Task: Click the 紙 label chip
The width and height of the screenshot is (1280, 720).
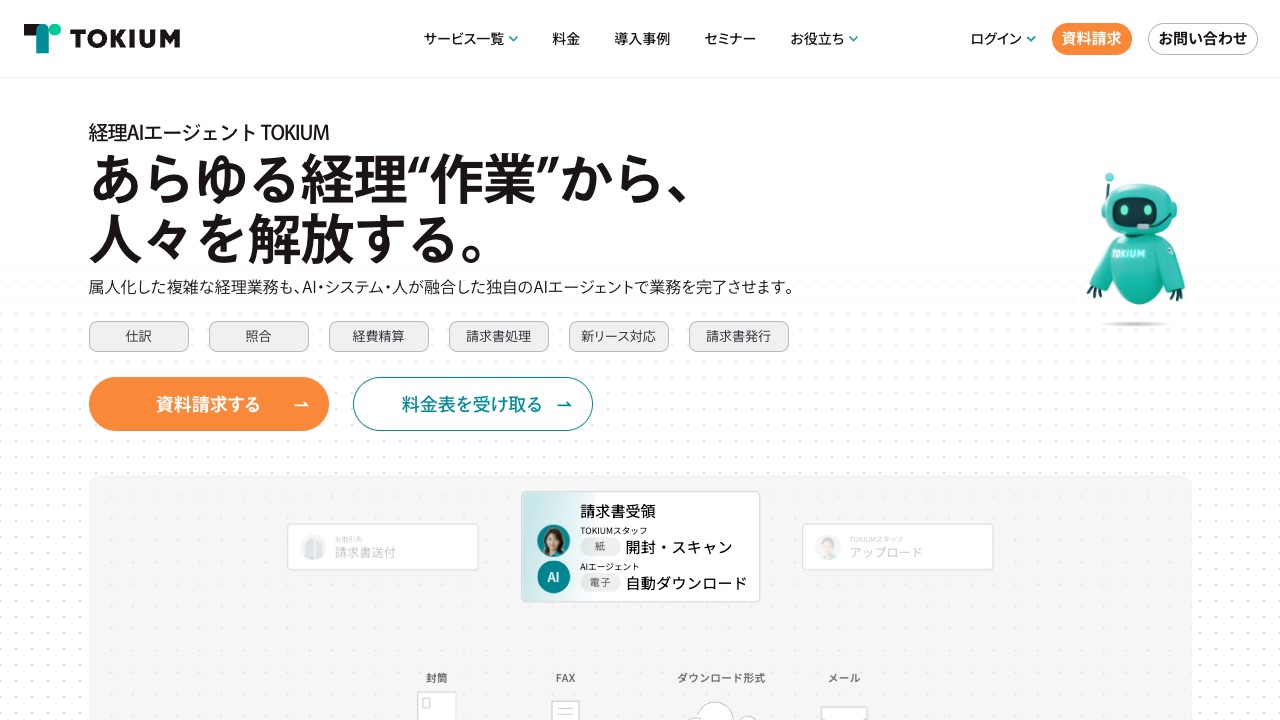Action: [x=600, y=547]
